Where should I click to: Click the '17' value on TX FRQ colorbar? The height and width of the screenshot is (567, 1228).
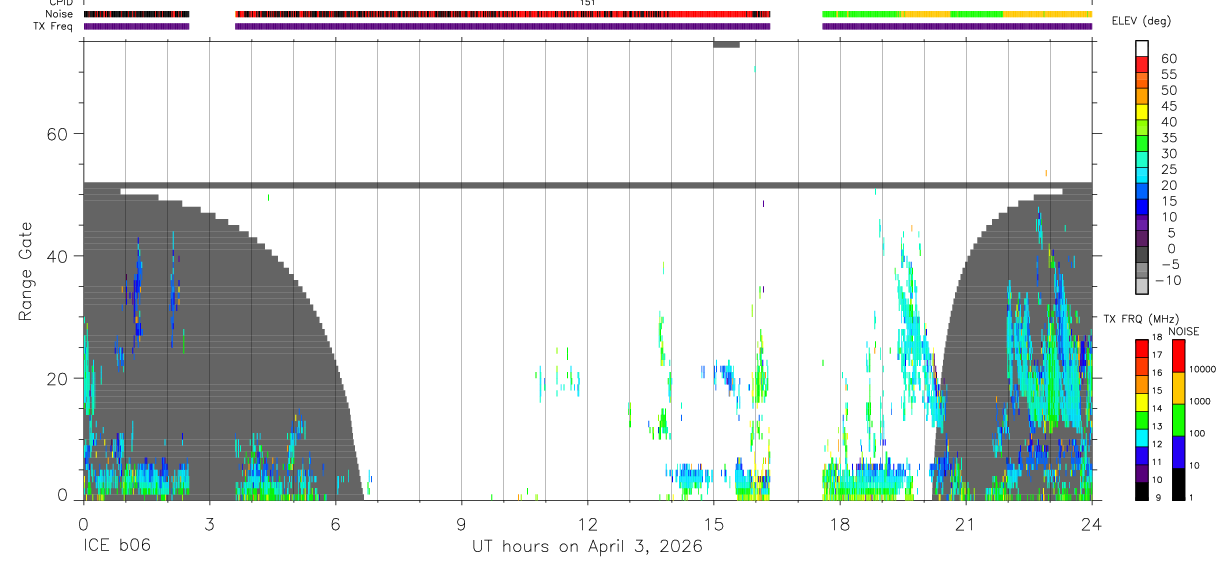(x=1155, y=355)
